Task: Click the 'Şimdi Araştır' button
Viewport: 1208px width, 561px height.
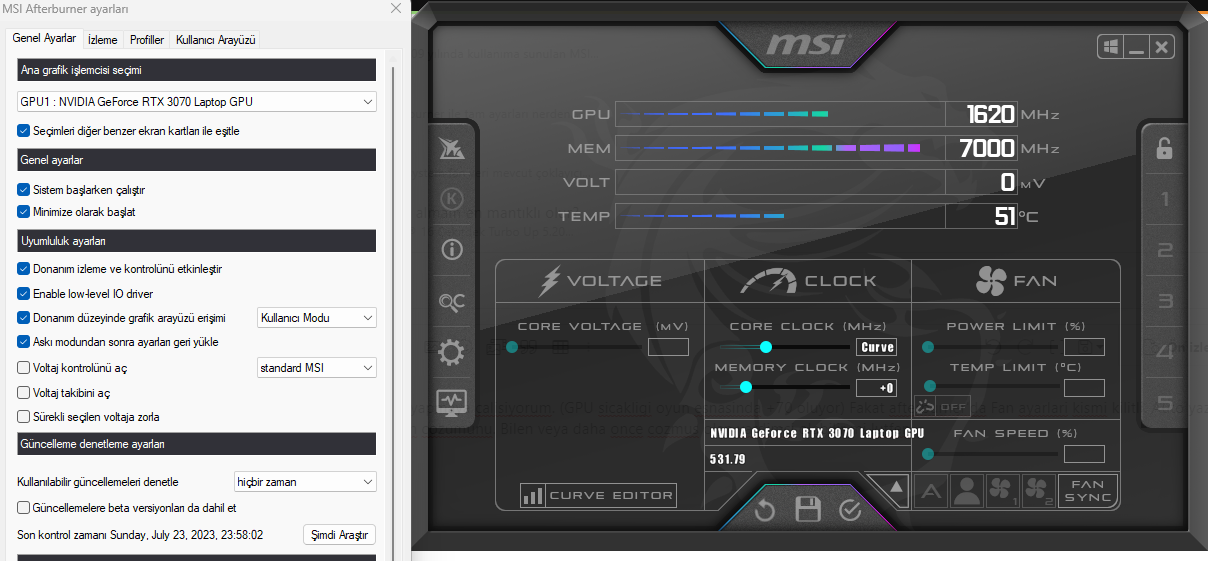Action: [340, 535]
